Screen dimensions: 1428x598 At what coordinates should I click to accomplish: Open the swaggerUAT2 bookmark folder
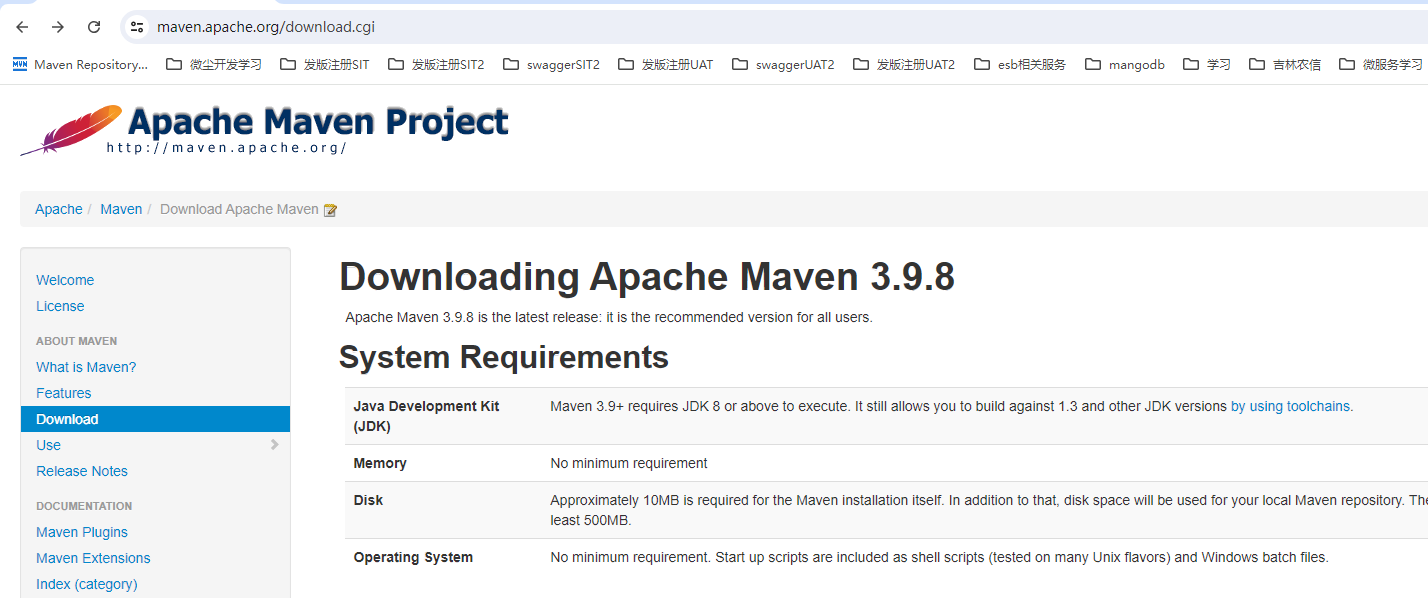coord(783,64)
